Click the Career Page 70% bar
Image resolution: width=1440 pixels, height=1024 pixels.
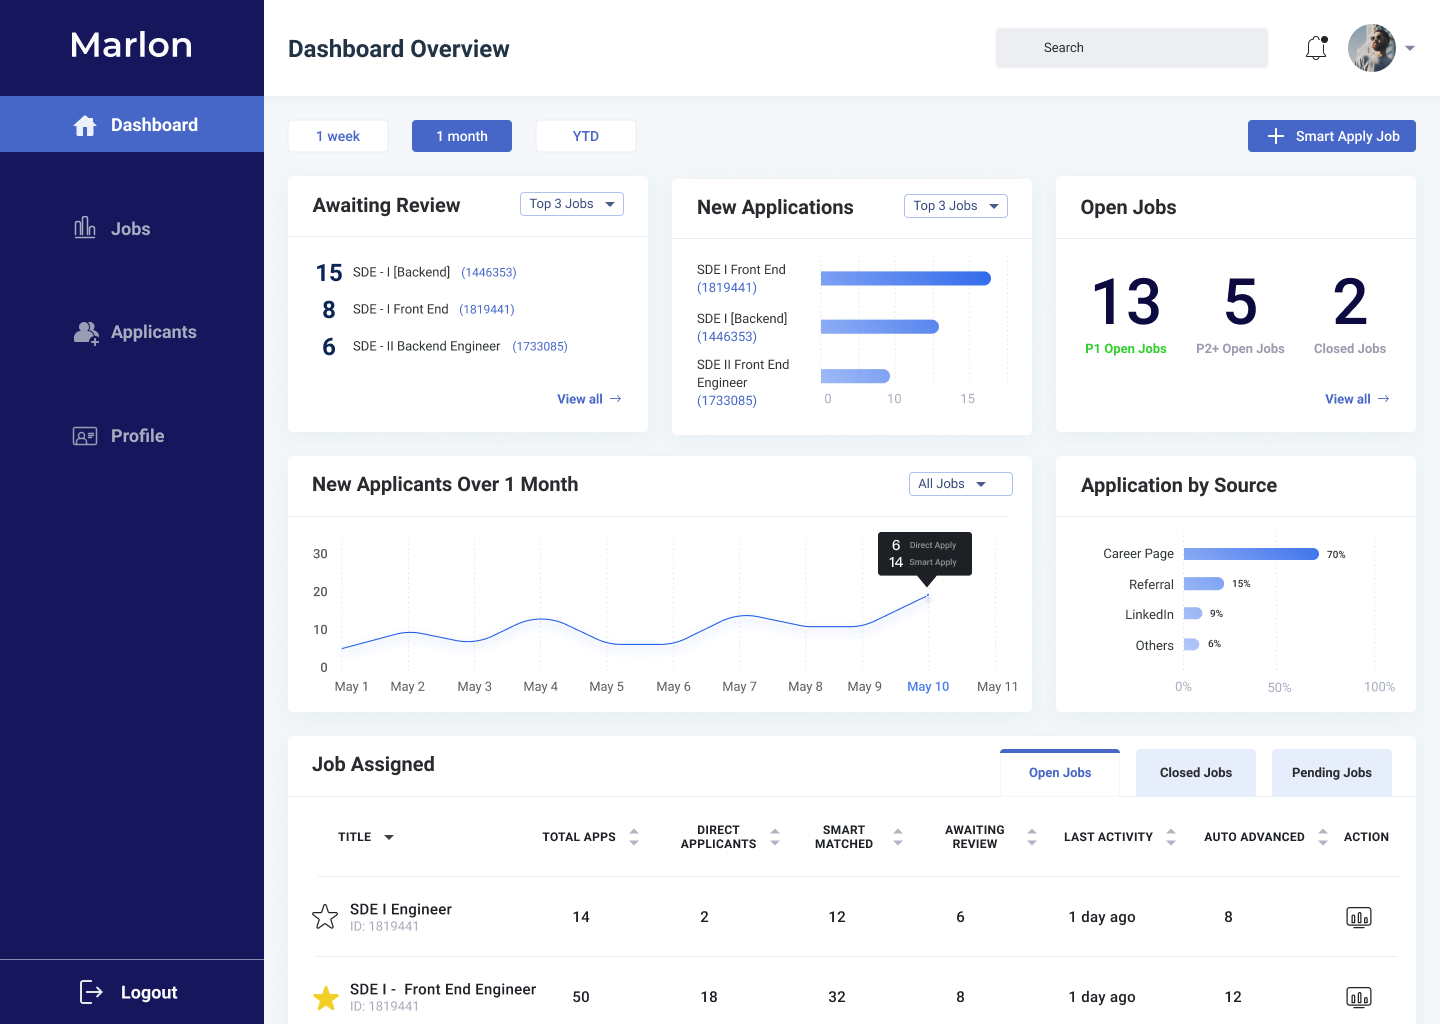[x=1251, y=553]
